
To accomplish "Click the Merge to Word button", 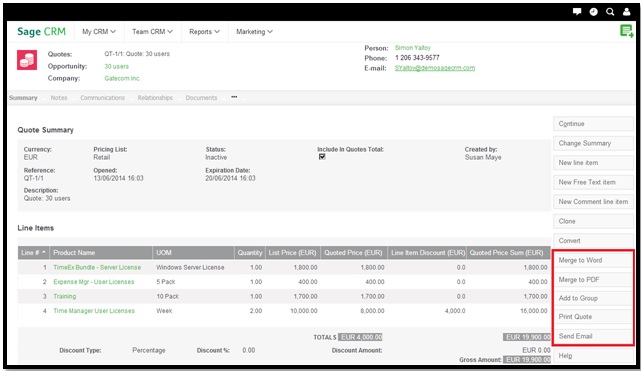I will (593, 260).
